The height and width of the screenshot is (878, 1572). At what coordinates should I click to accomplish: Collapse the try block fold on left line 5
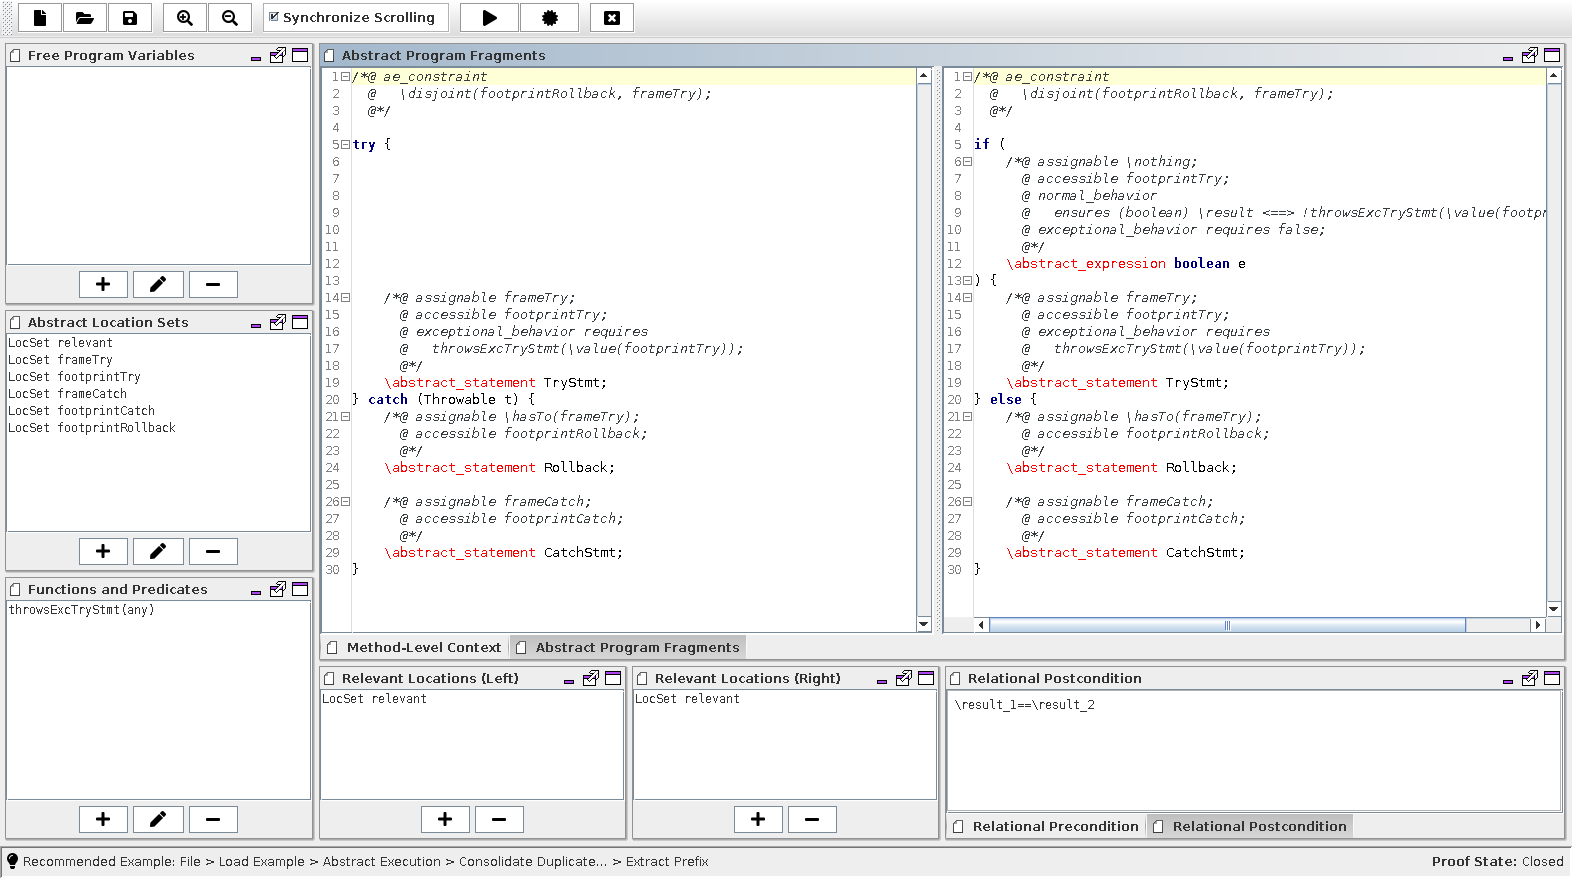pyautogui.click(x=346, y=145)
